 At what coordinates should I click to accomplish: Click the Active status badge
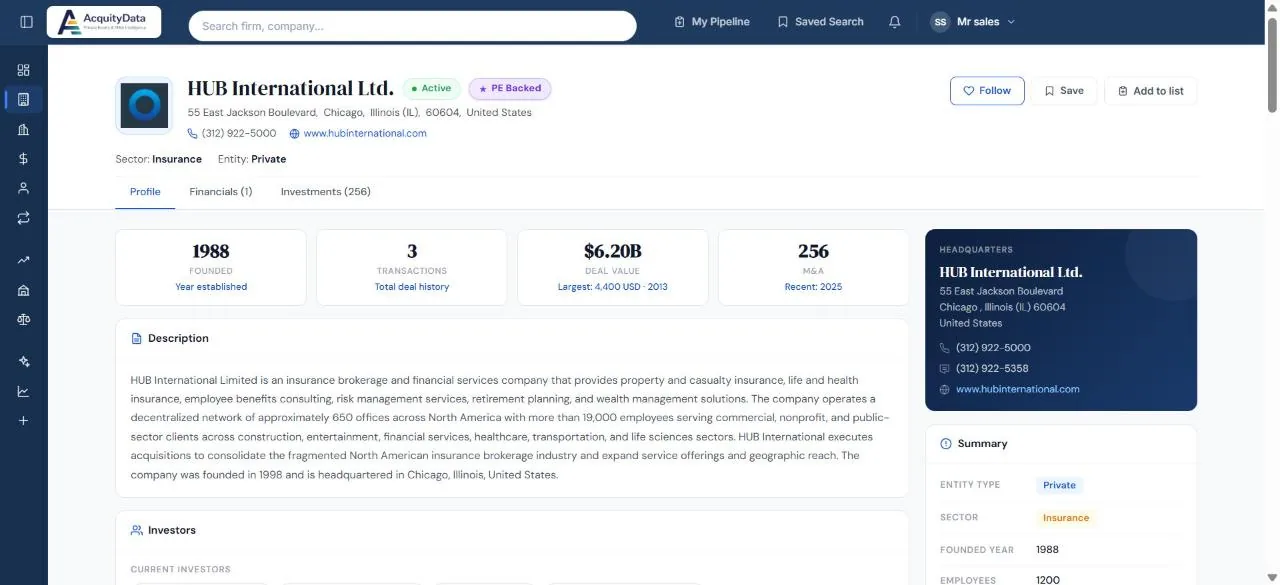click(432, 89)
